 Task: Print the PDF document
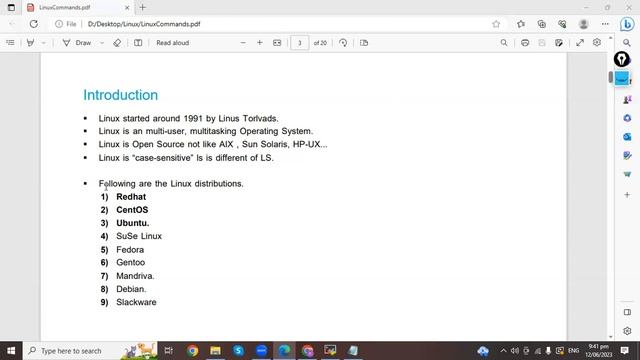click(x=525, y=42)
